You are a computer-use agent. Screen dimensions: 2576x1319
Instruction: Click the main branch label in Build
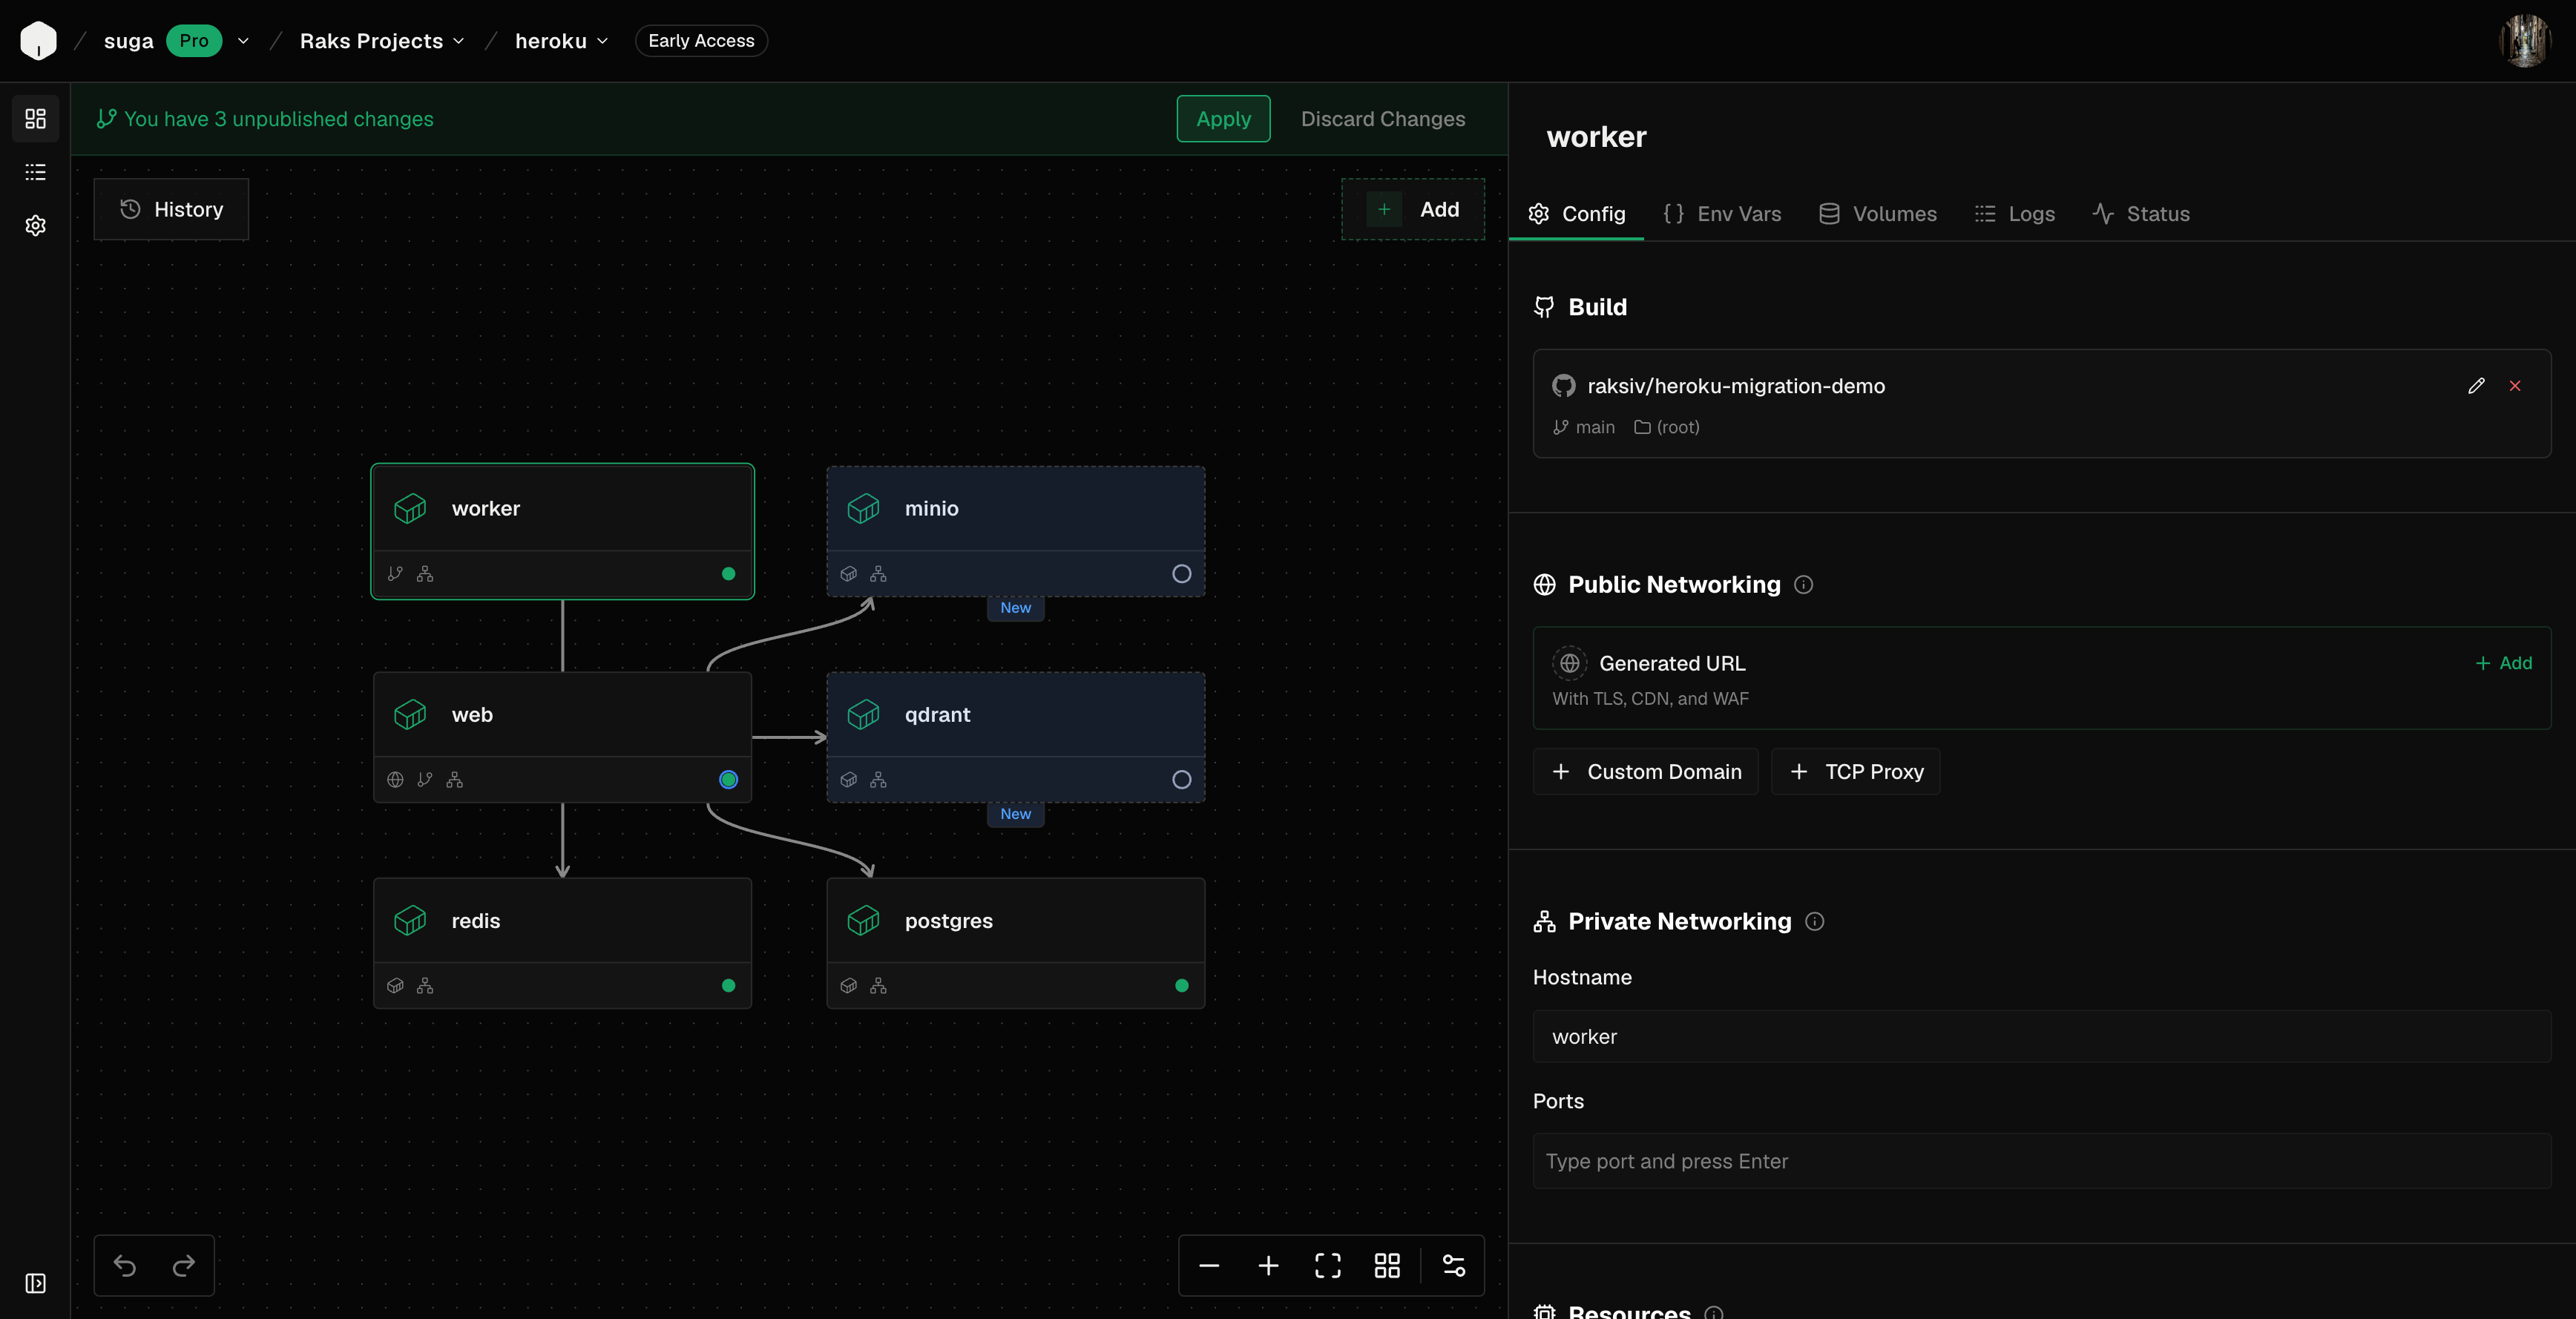click(x=1584, y=427)
